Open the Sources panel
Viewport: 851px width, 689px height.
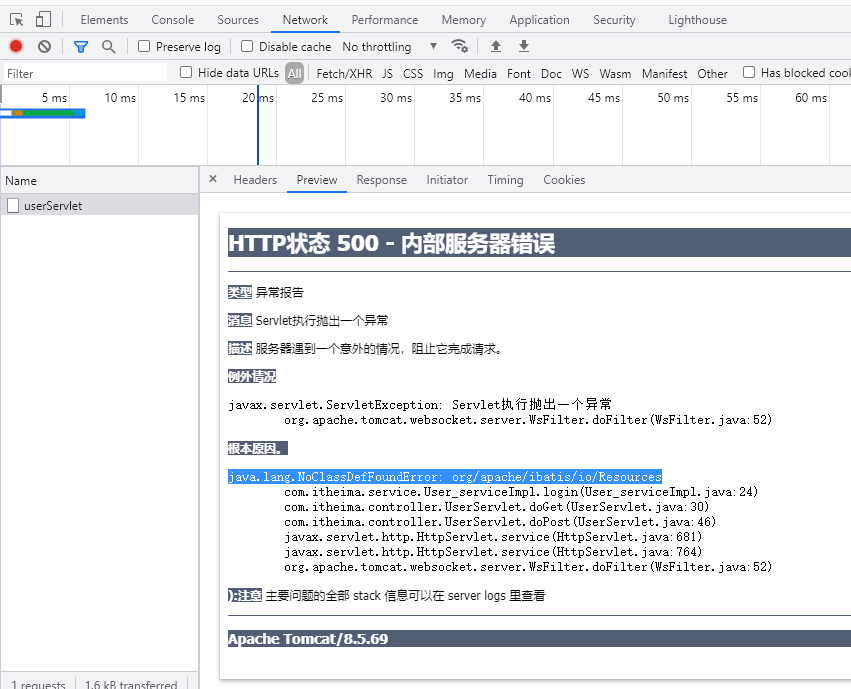coord(238,20)
